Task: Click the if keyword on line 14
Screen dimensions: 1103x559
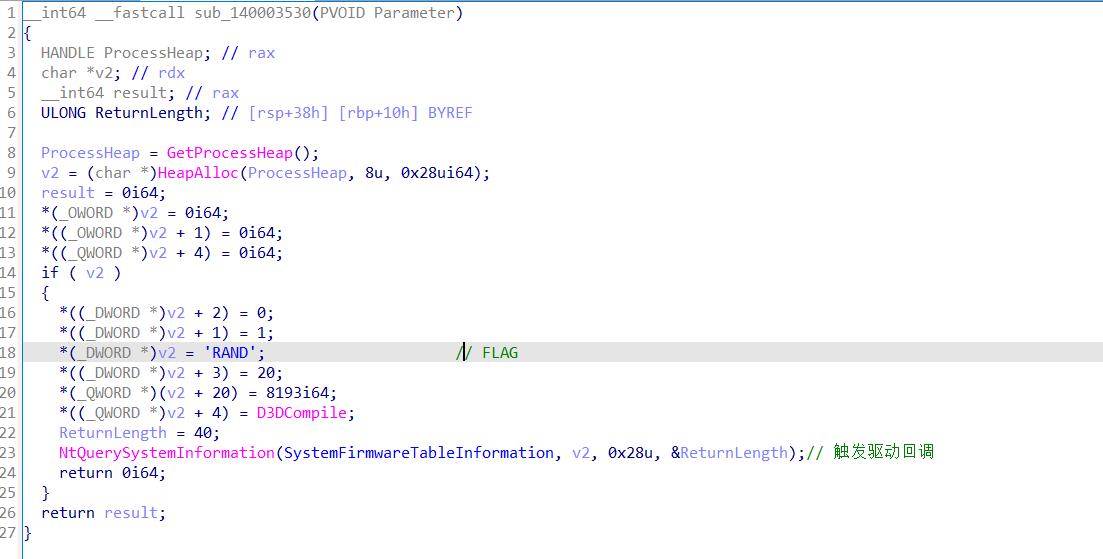Action: 50,273
